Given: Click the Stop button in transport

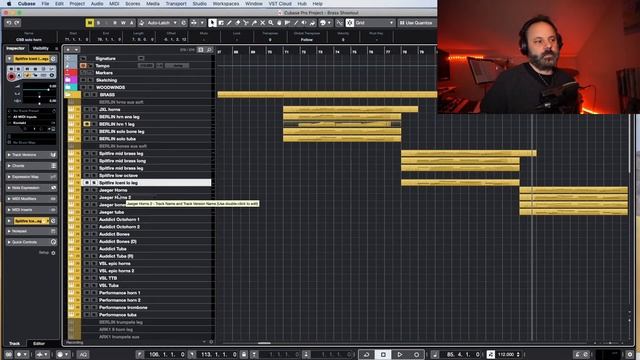Looking at the screenshot, I should pyautogui.click(x=383, y=354).
